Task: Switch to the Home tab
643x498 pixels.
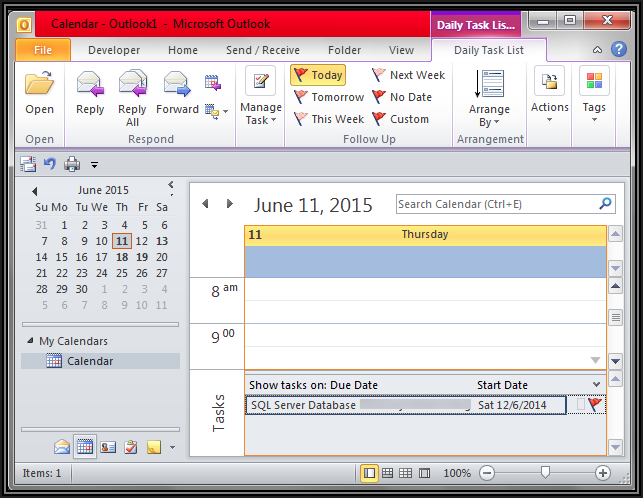Action: (x=183, y=50)
